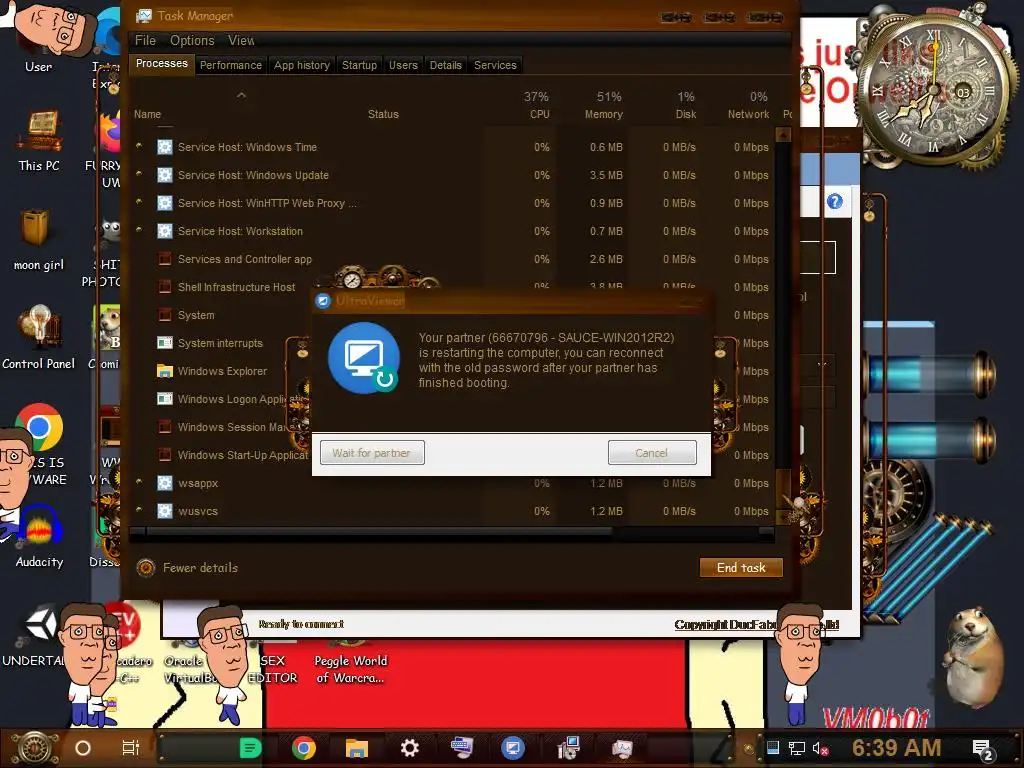This screenshot has height=768, width=1024.
Task: Click the muted volume tray icon
Action: pyautogui.click(x=820, y=748)
